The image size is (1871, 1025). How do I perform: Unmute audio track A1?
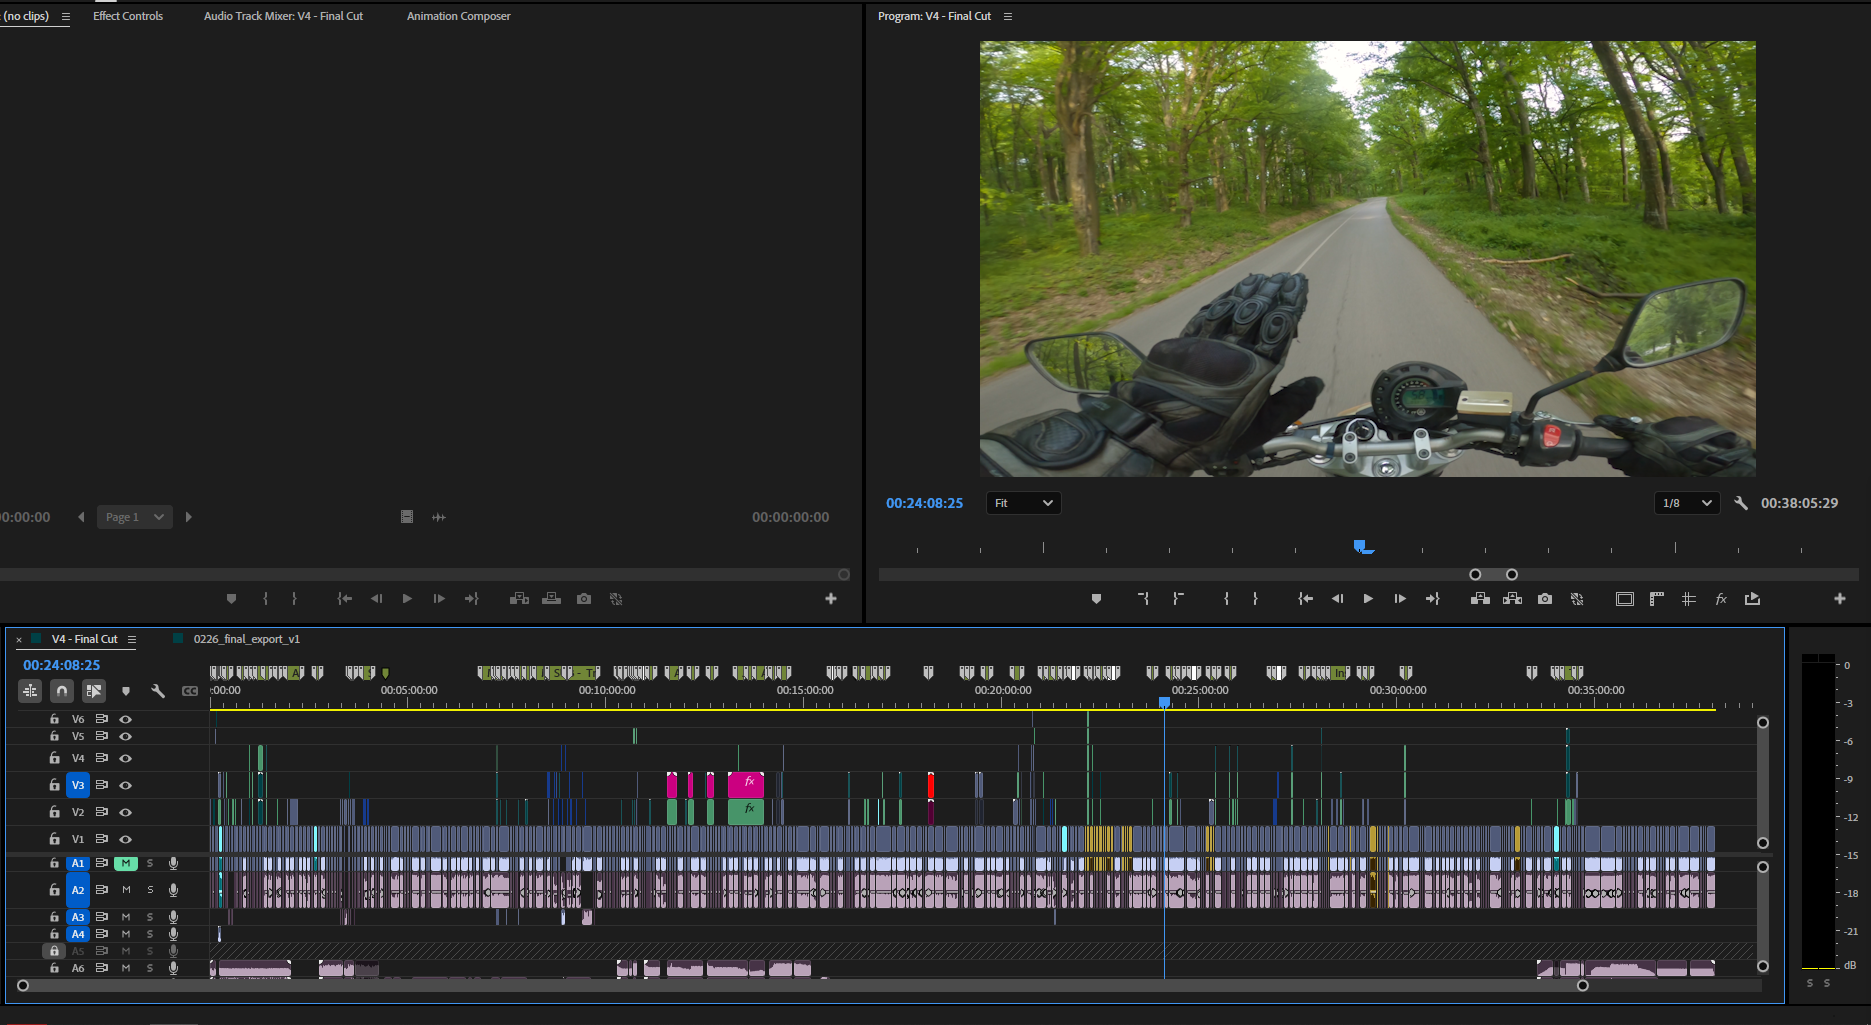[x=126, y=863]
